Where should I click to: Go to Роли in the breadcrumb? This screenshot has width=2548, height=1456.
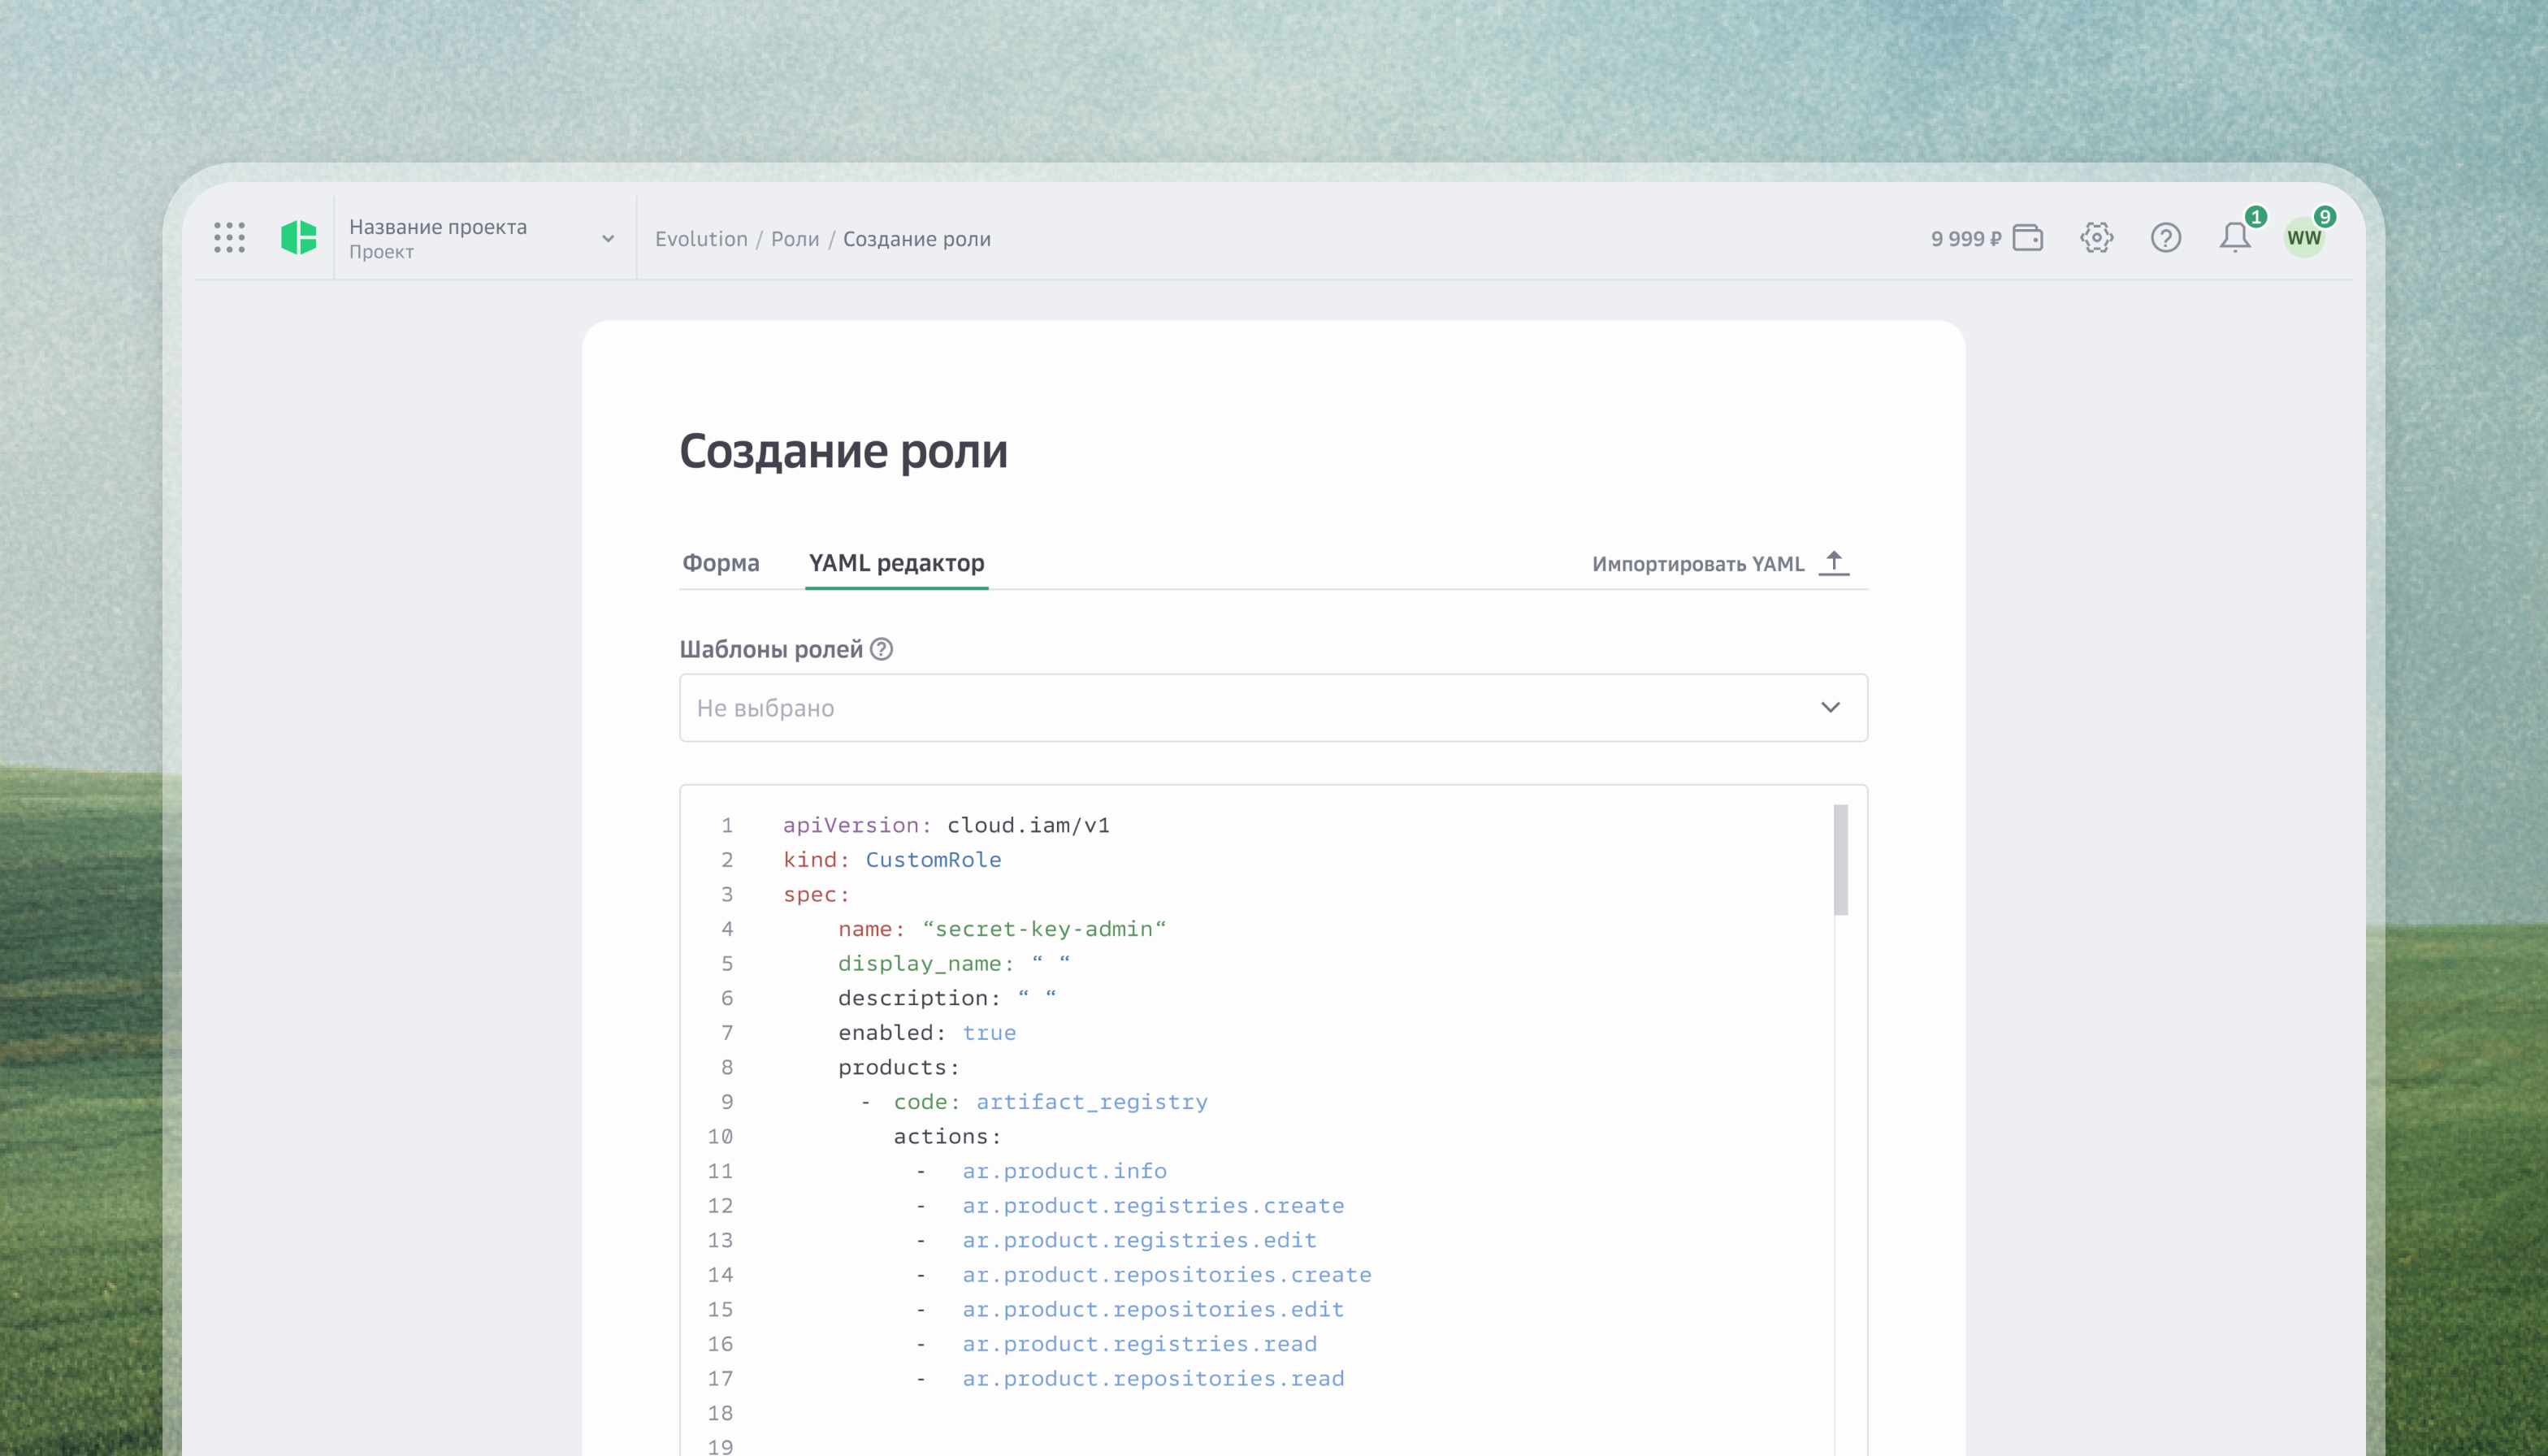[795, 239]
